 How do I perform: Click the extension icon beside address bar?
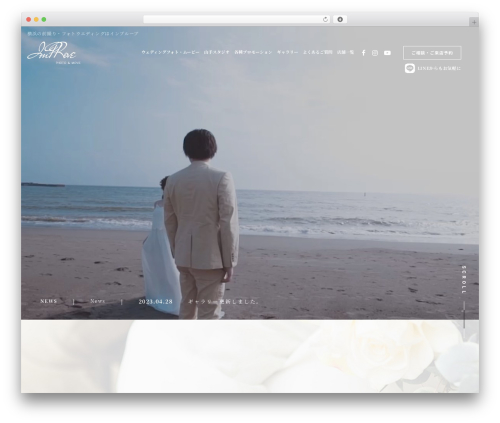[x=340, y=19]
